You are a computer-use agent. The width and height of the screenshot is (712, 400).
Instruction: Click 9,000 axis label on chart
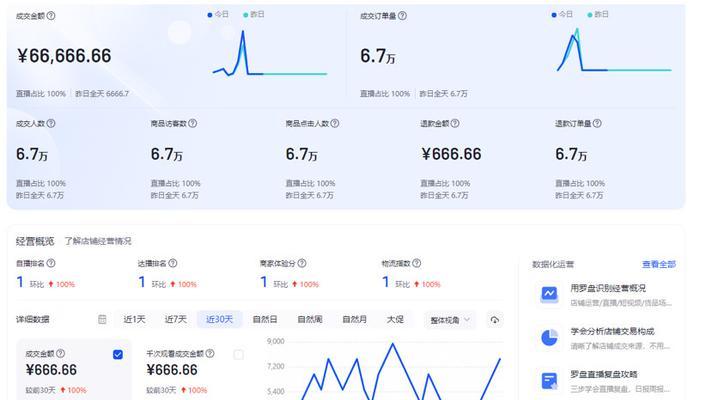tap(276, 341)
